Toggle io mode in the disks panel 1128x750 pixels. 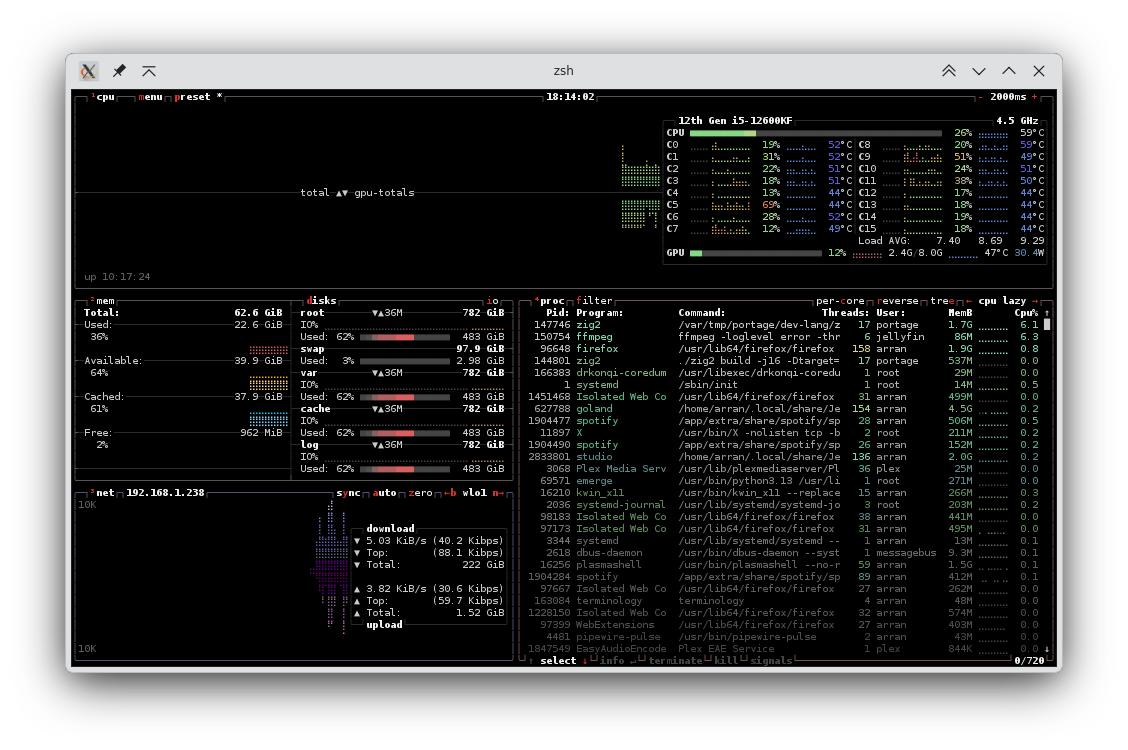(492, 301)
